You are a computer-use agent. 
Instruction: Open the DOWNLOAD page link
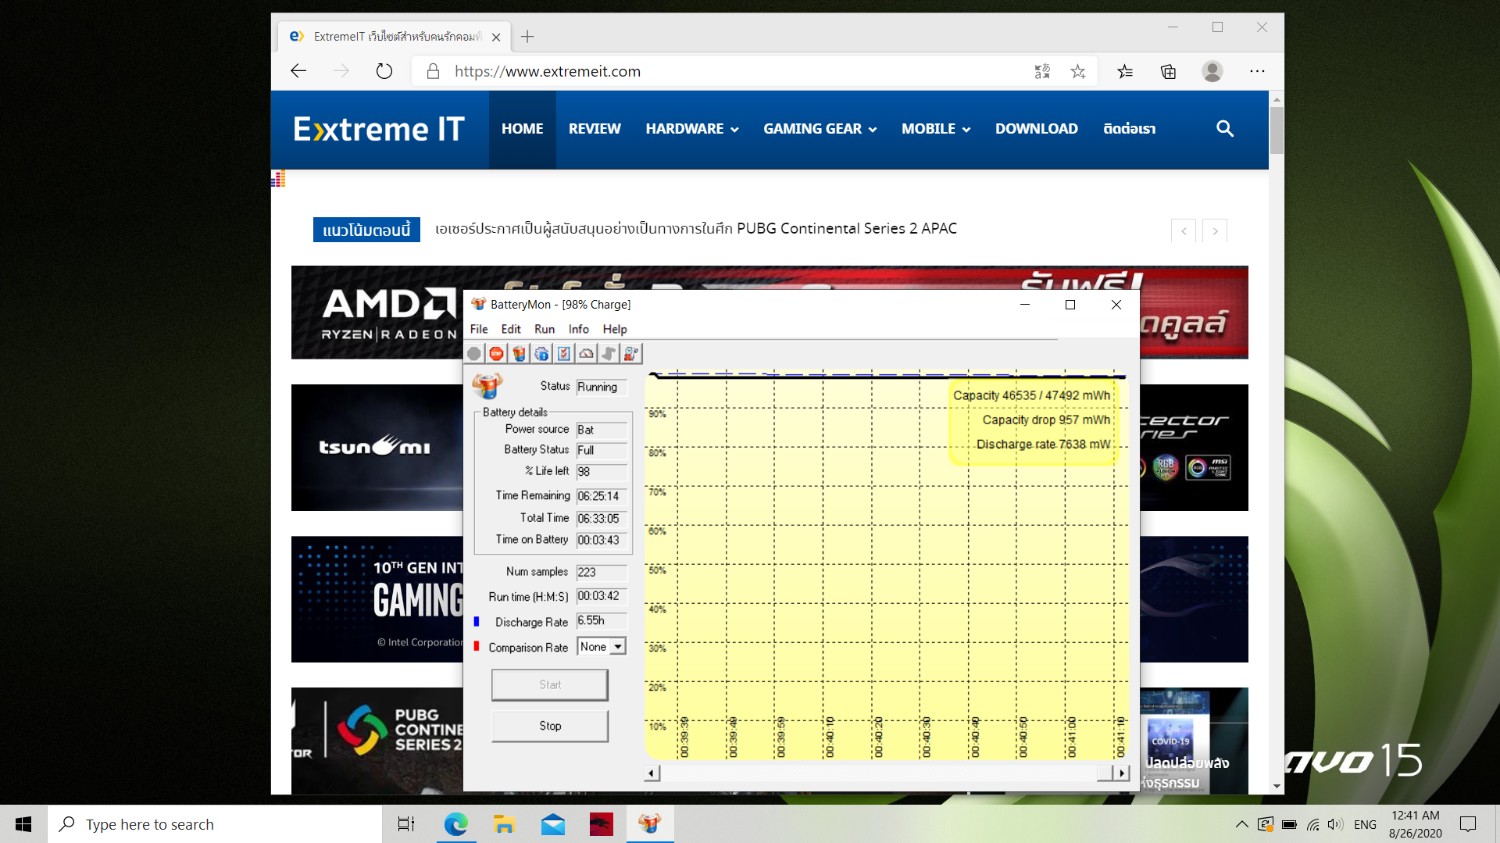[x=1036, y=129]
